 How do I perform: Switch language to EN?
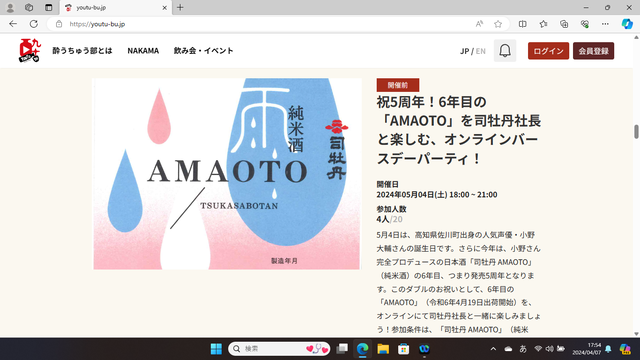(480, 51)
